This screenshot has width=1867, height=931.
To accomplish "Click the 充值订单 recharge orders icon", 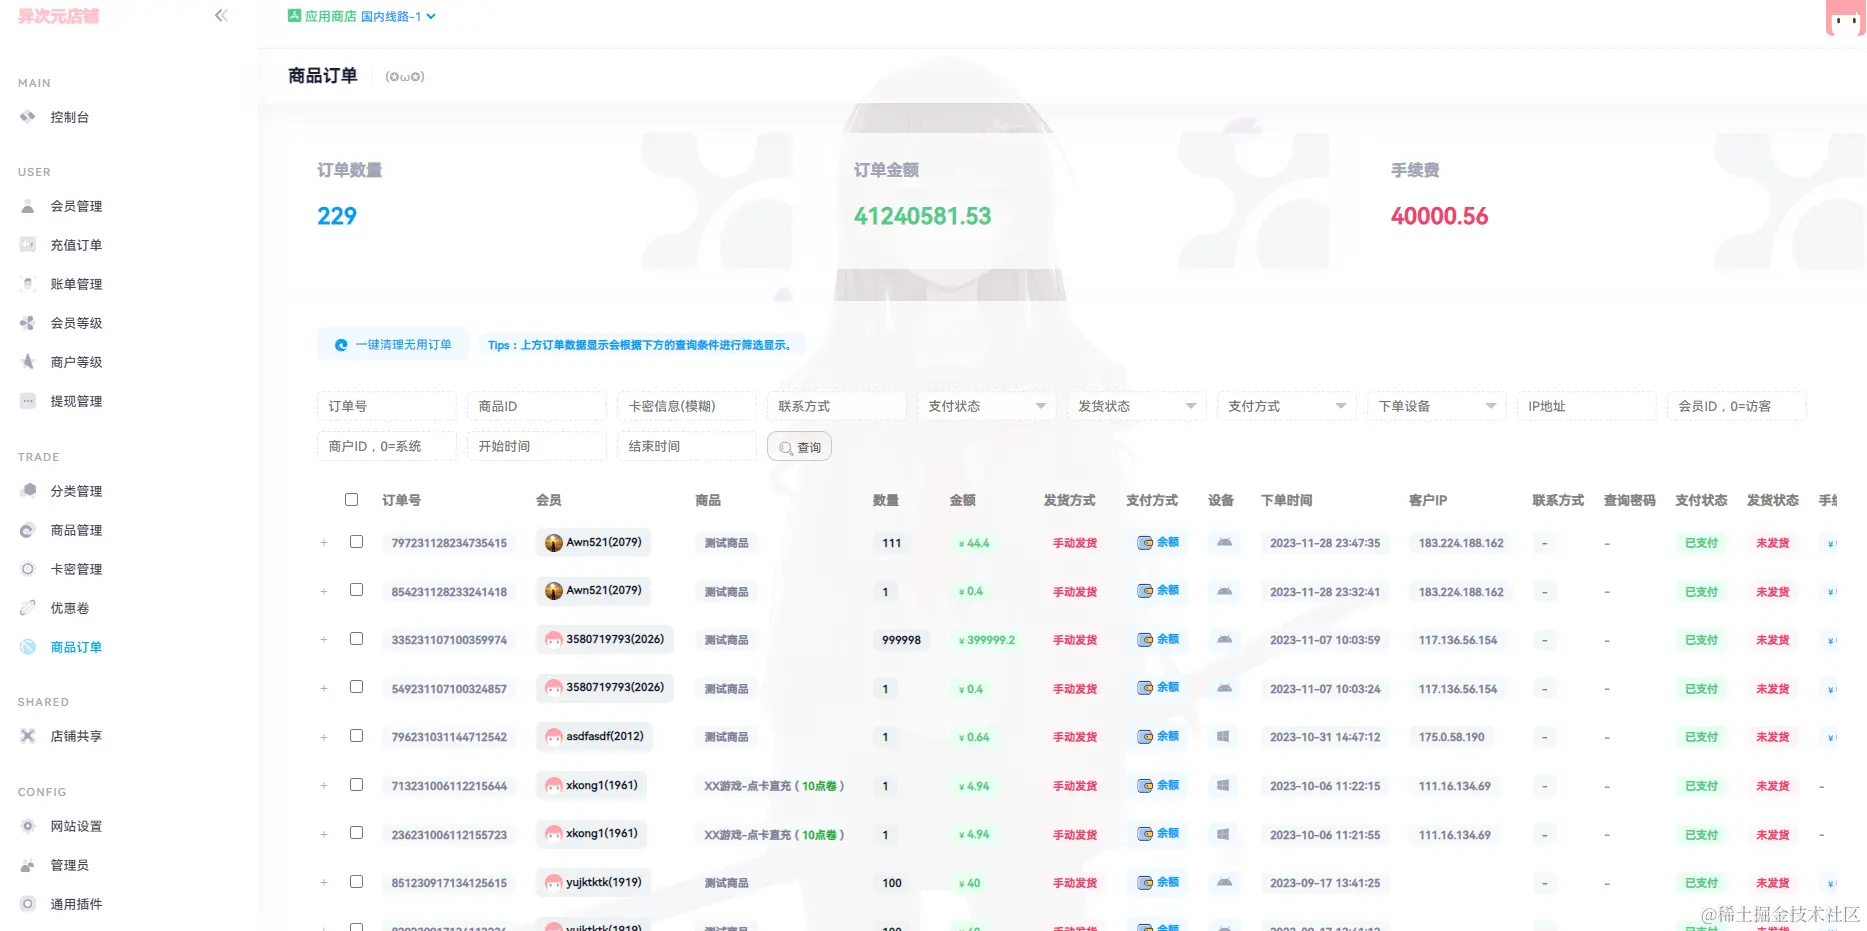I will 27,245.
